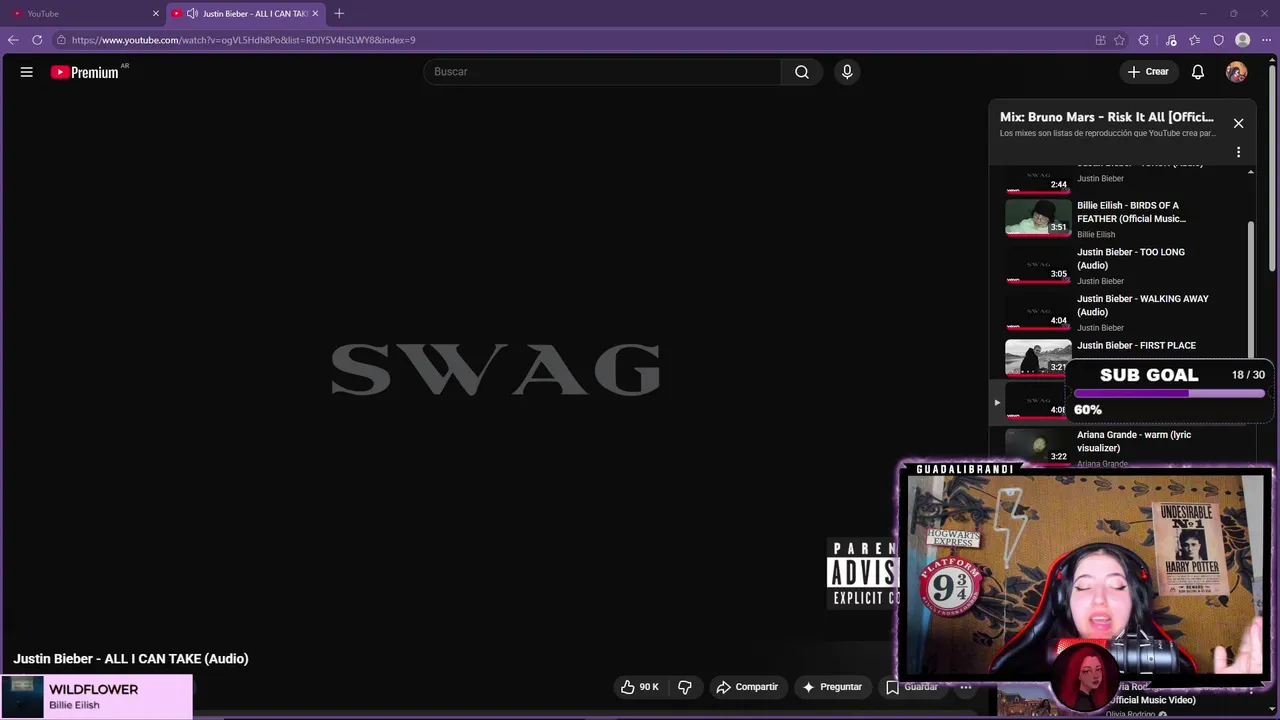Open the browser shield security icon
Image resolution: width=1280 pixels, height=720 pixels.
click(1219, 40)
